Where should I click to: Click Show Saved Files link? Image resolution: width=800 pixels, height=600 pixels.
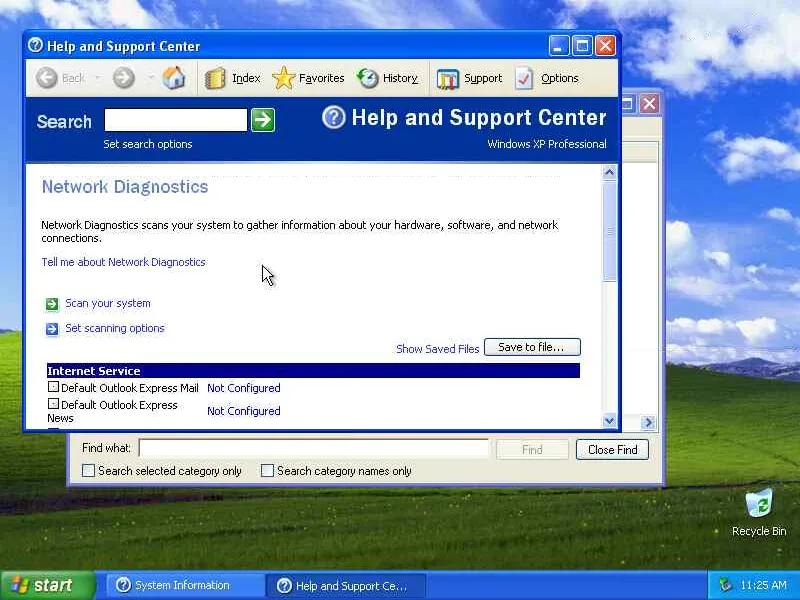[437, 349]
